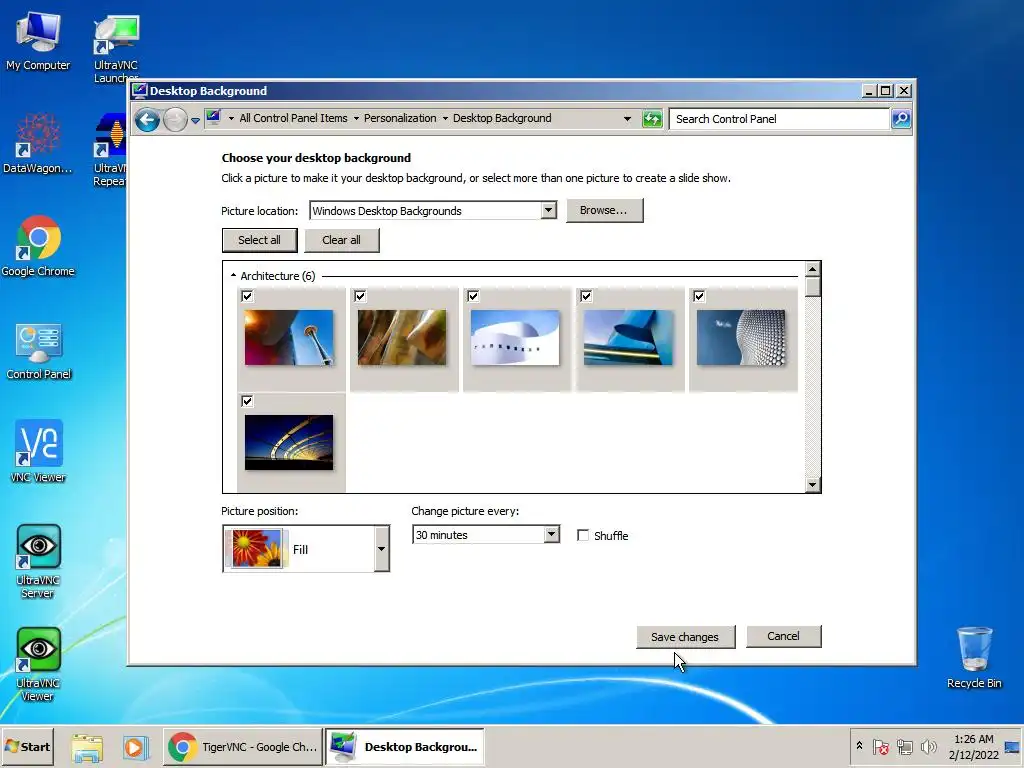Open UltraVNC Launcher desktop shortcut

[x=116, y=46]
